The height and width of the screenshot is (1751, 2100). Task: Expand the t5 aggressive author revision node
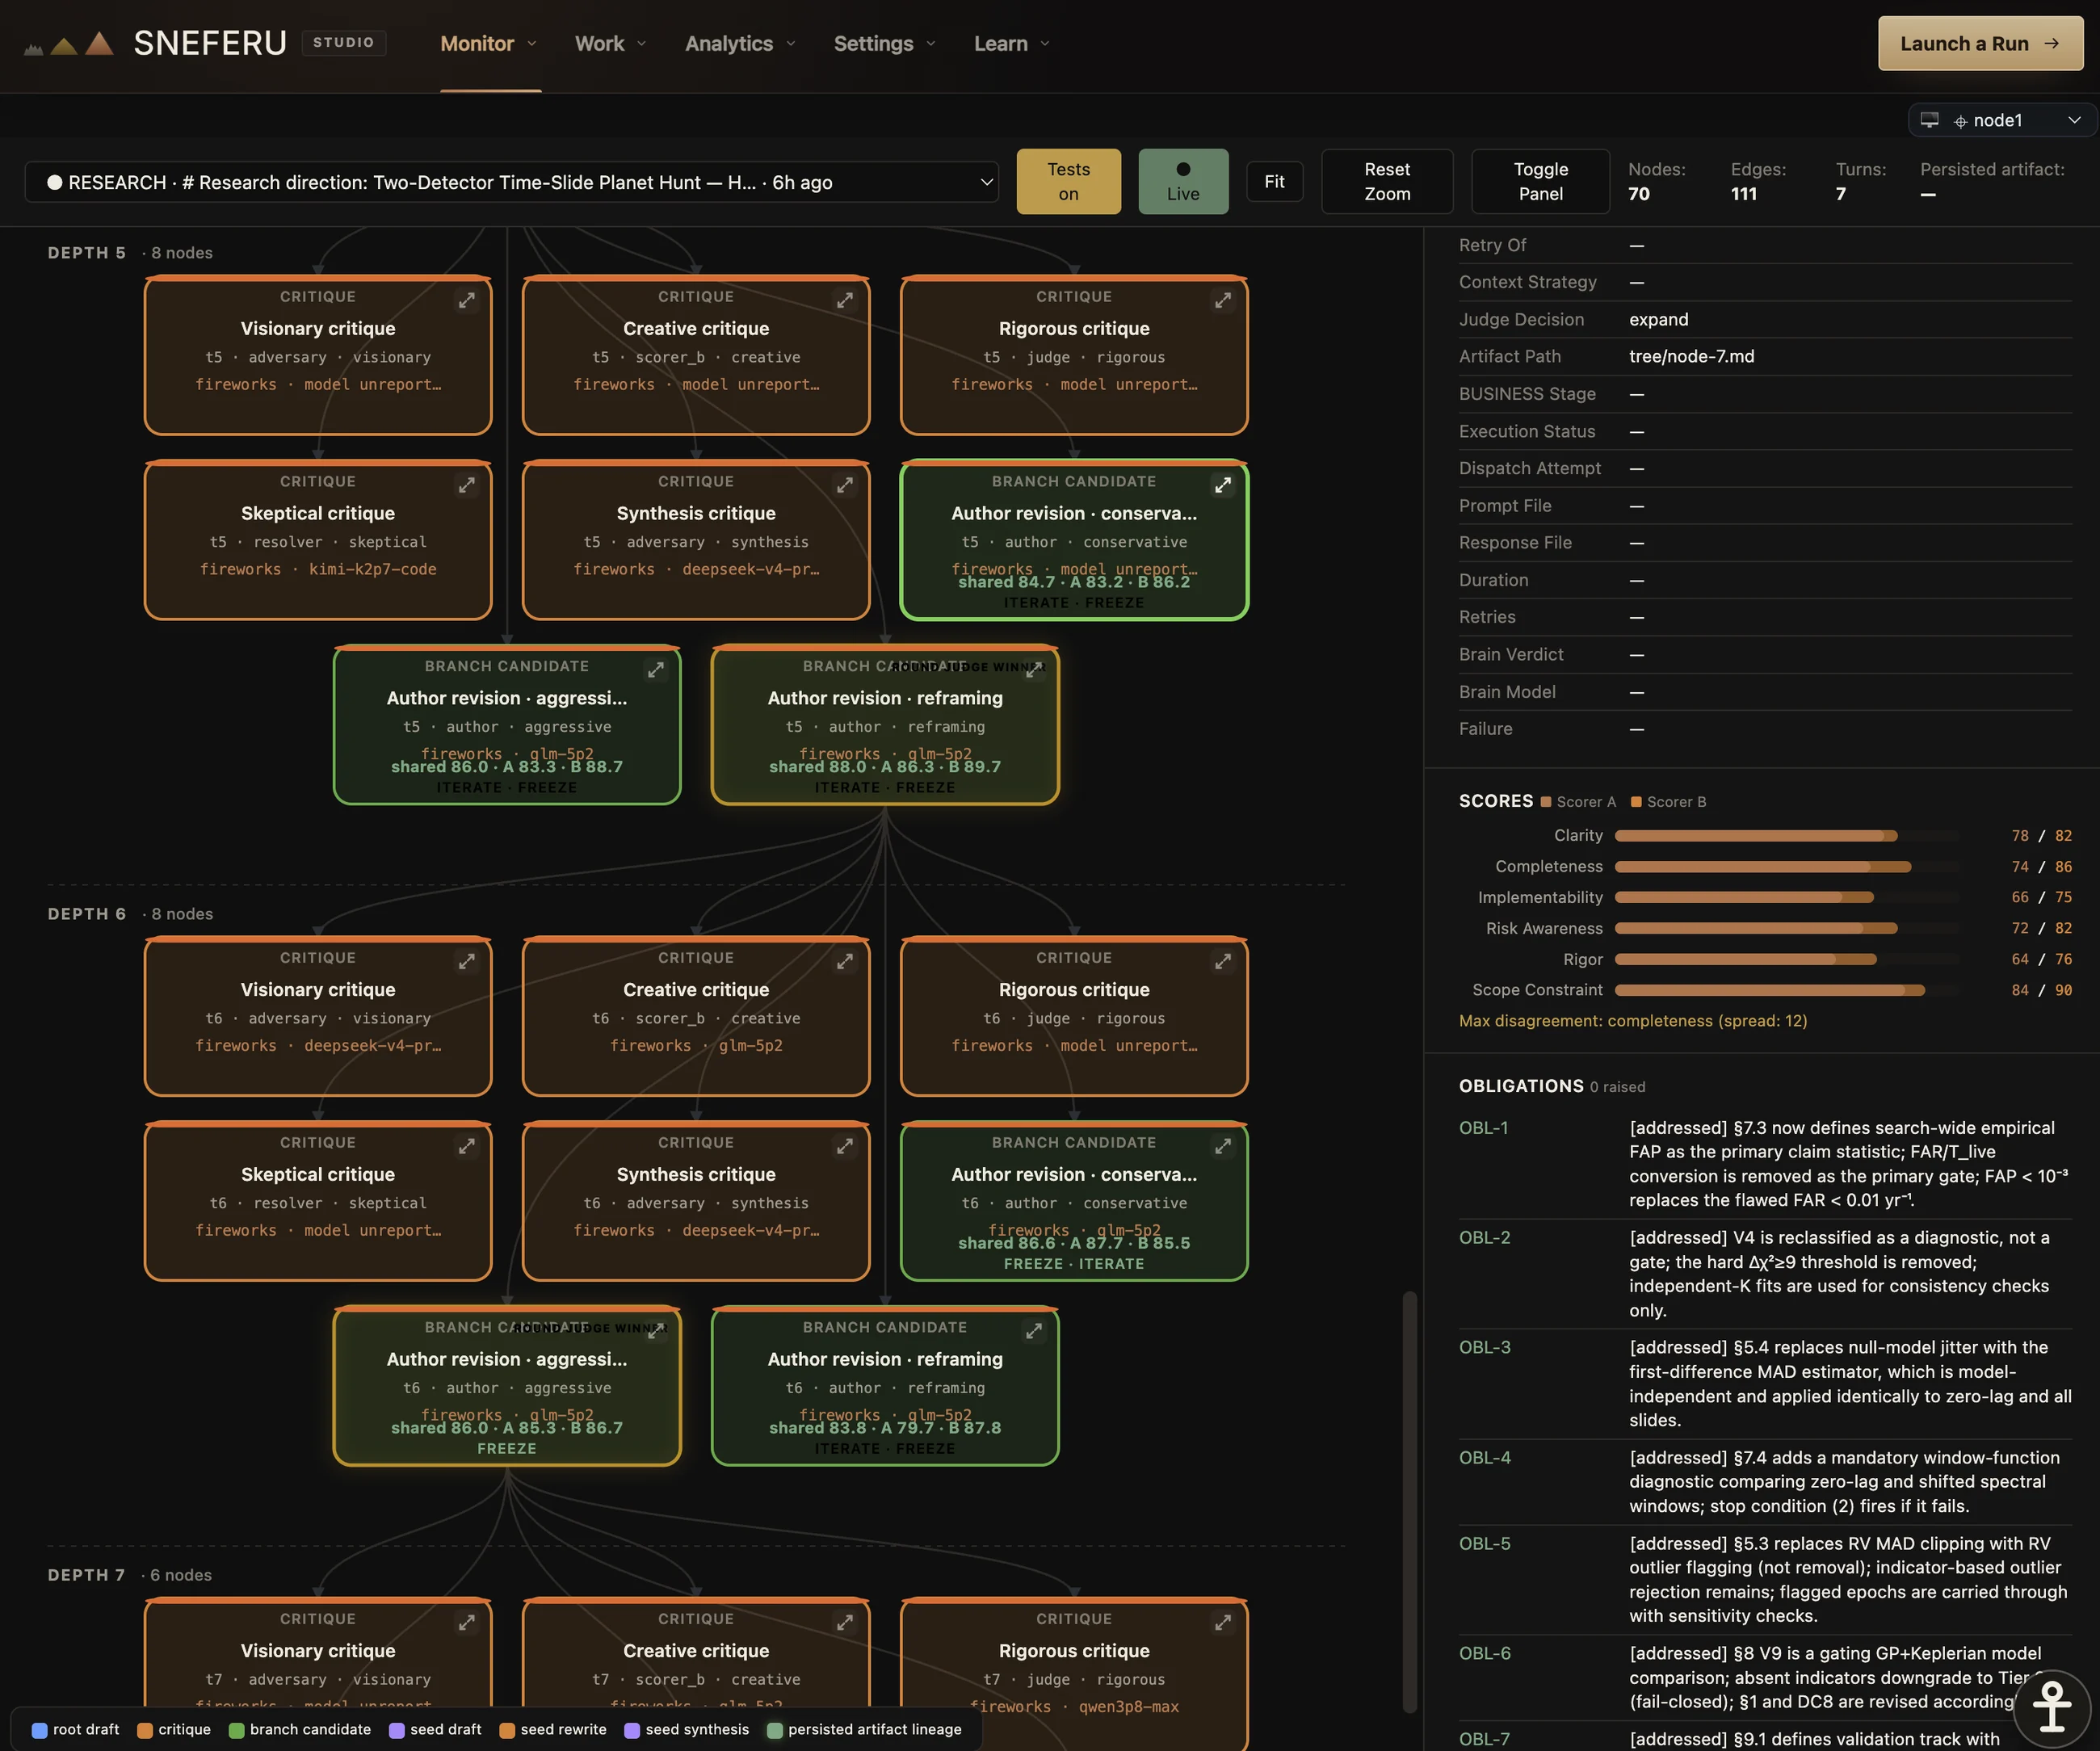(x=656, y=670)
